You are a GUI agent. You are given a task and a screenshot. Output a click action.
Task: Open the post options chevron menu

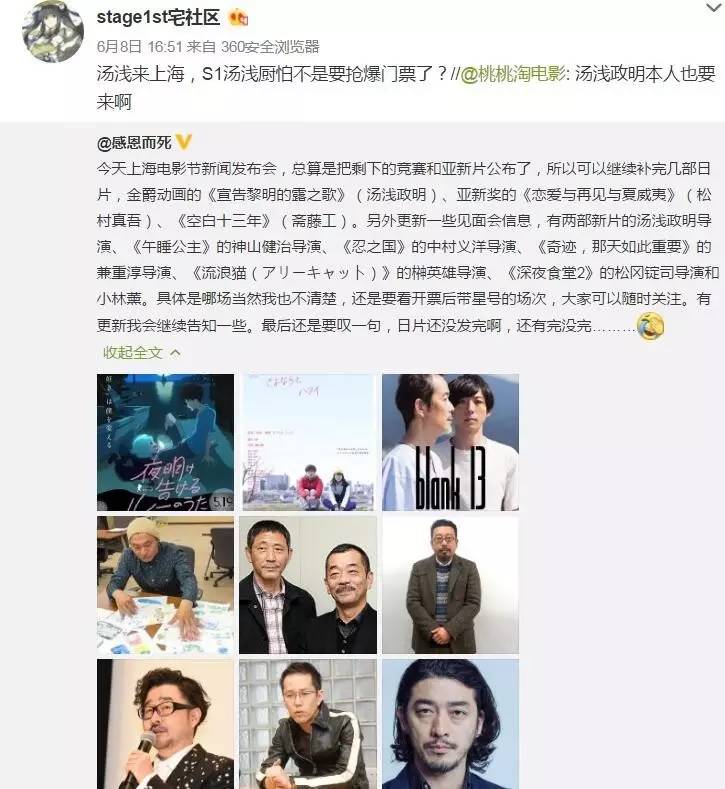point(713,8)
